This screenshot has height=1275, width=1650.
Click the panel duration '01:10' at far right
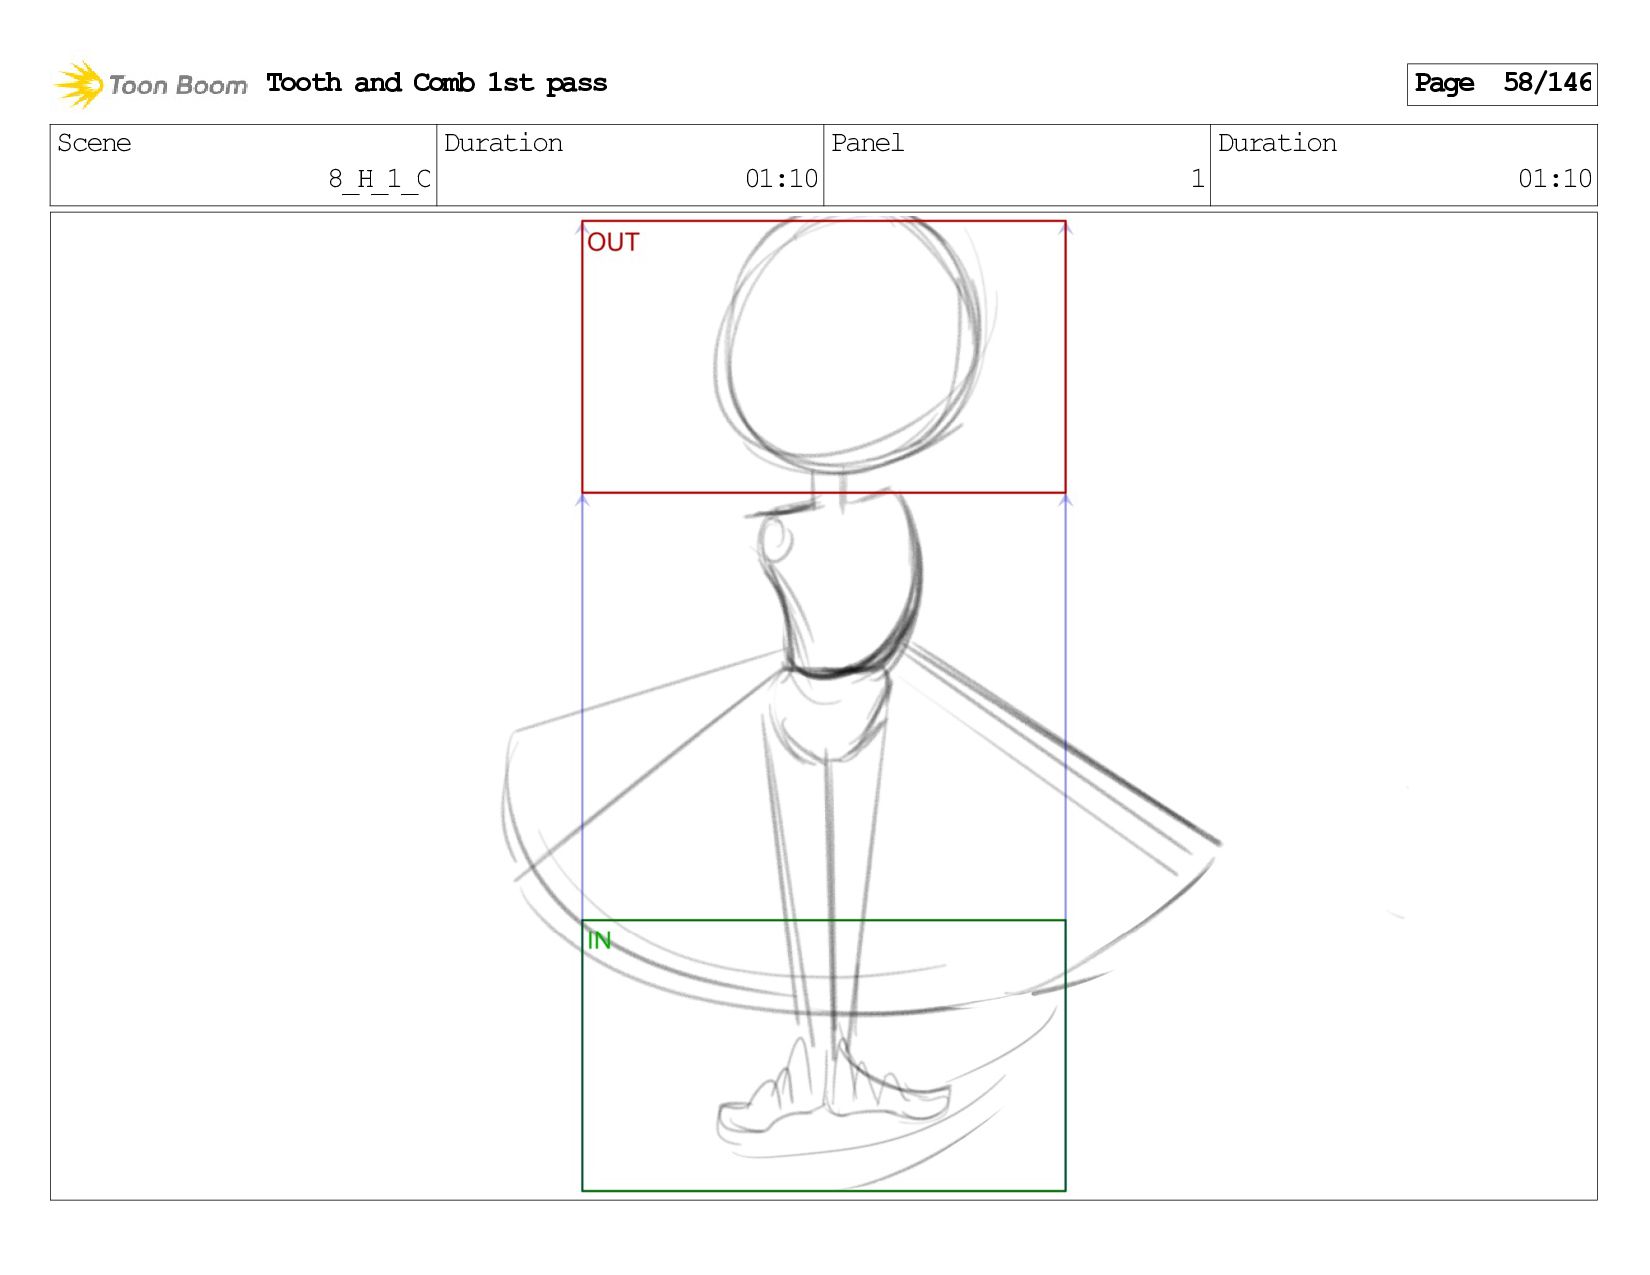click(x=1554, y=179)
